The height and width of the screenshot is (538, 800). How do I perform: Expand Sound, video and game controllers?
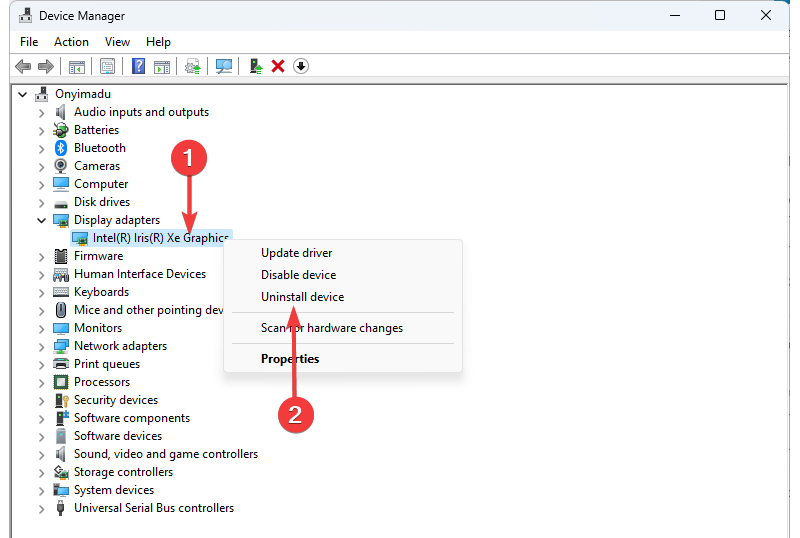pos(41,455)
